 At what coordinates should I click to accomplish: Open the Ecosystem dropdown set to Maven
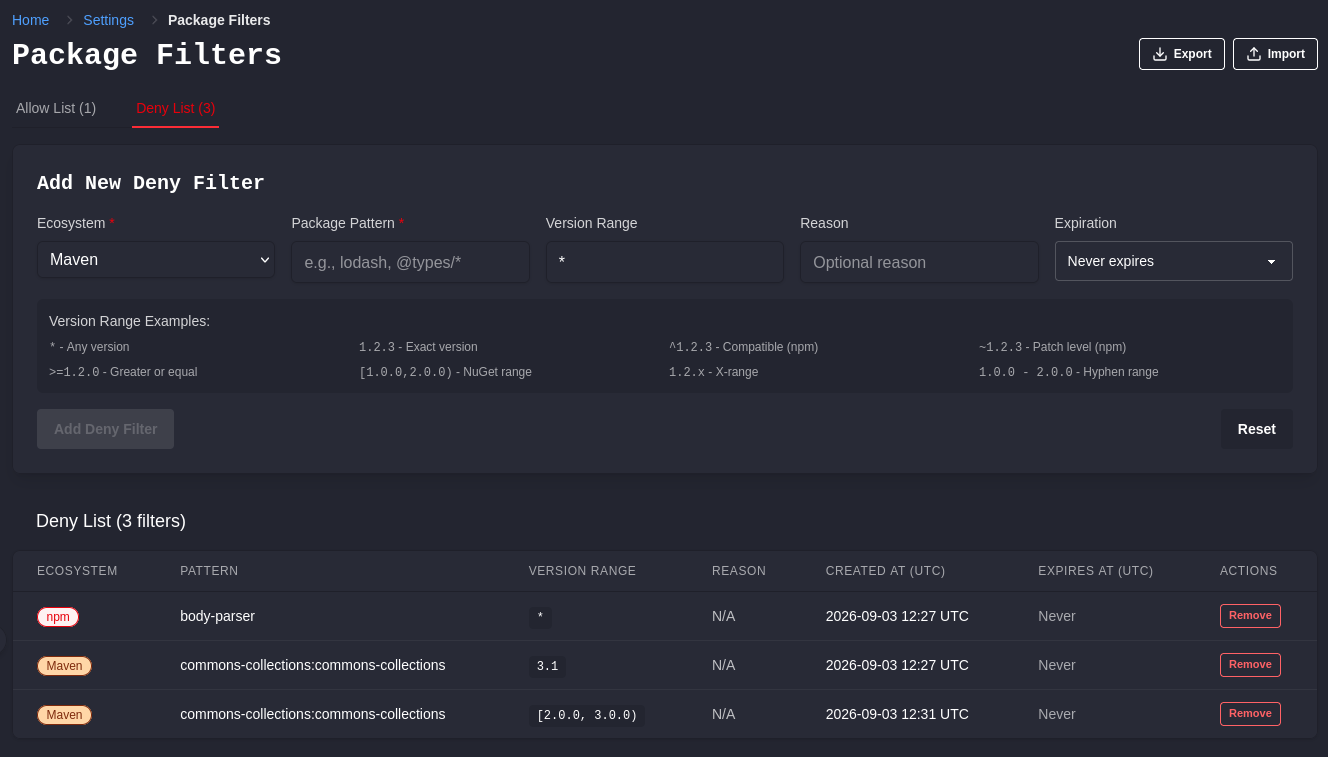[156, 260]
